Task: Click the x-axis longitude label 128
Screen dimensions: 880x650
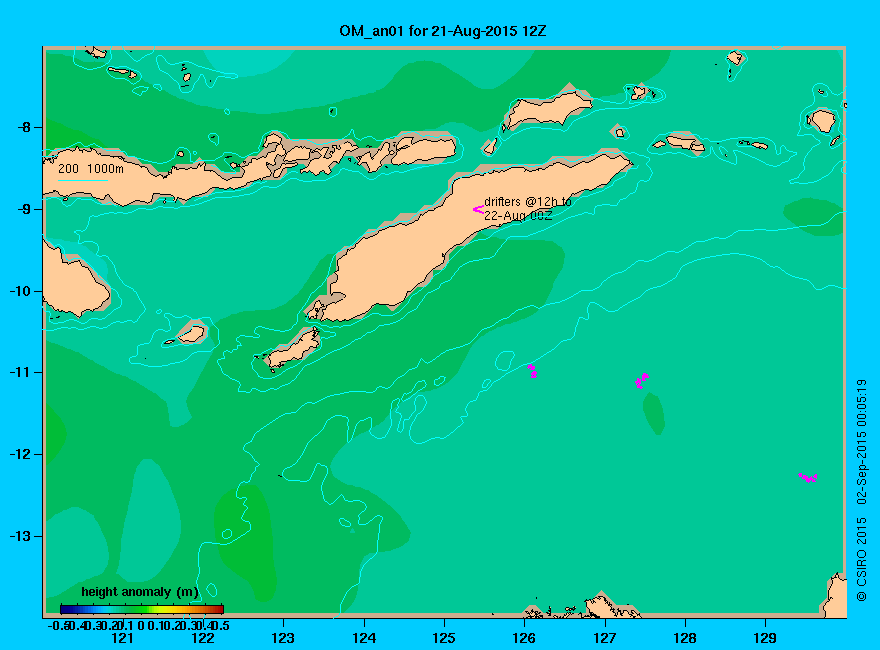Action: tap(685, 638)
